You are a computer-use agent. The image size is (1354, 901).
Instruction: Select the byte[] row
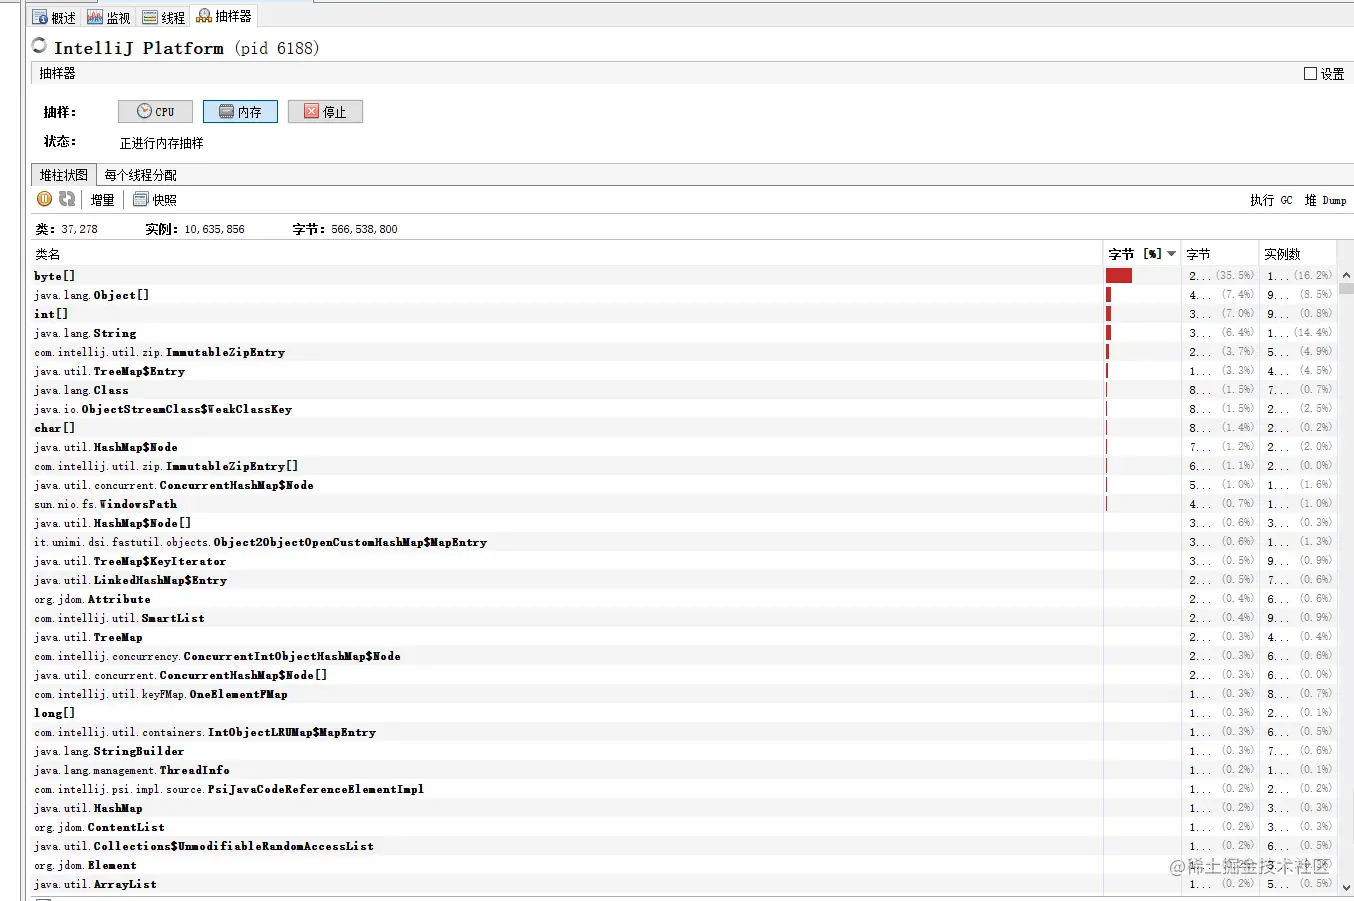click(685, 276)
